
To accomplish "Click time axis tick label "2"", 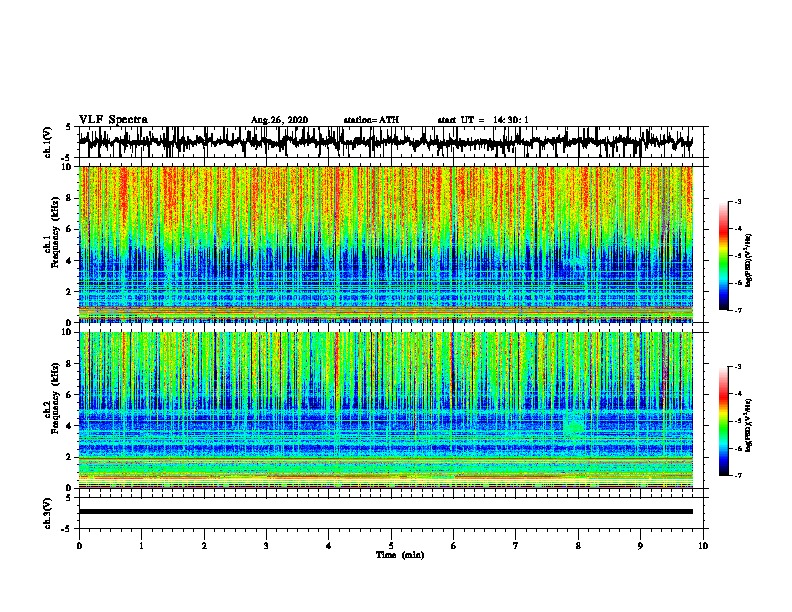I will pyautogui.click(x=204, y=545).
